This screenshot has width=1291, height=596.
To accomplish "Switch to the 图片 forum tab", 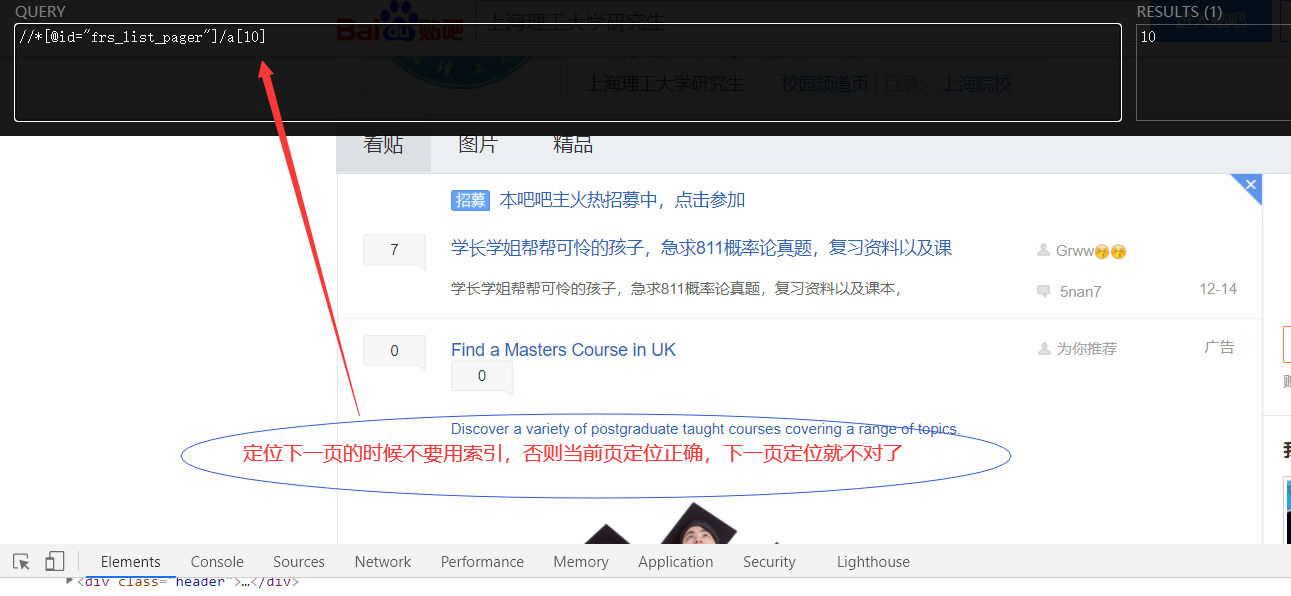I will point(478,145).
